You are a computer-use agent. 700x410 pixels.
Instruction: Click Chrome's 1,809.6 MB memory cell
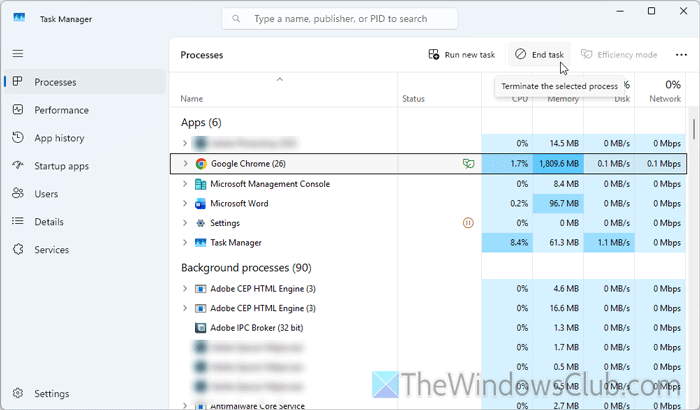pyautogui.click(x=558, y=164)
